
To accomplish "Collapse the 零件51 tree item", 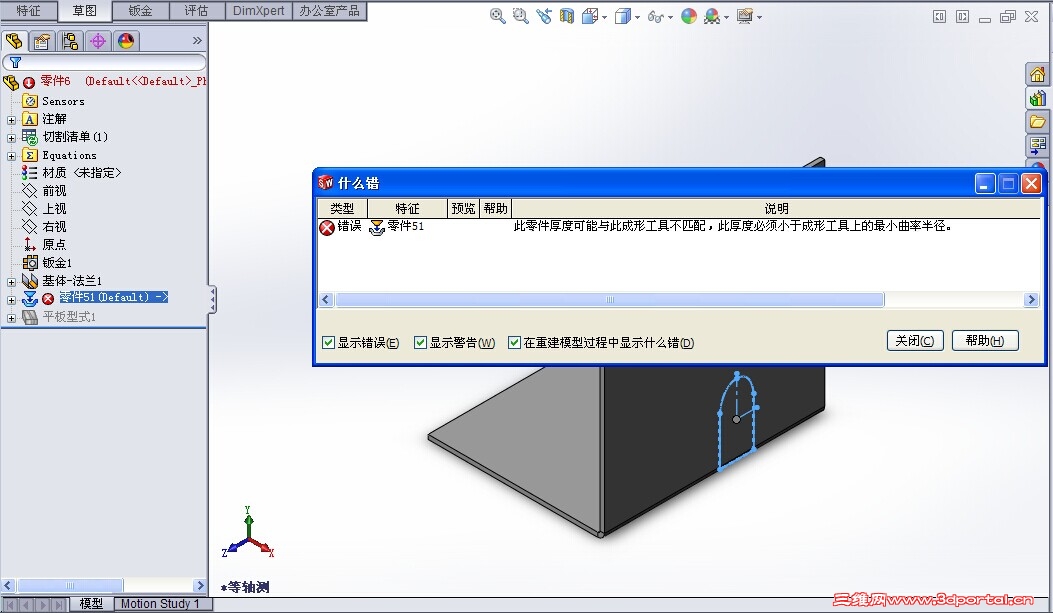I will pyautogui.click(x=9, y=297).
